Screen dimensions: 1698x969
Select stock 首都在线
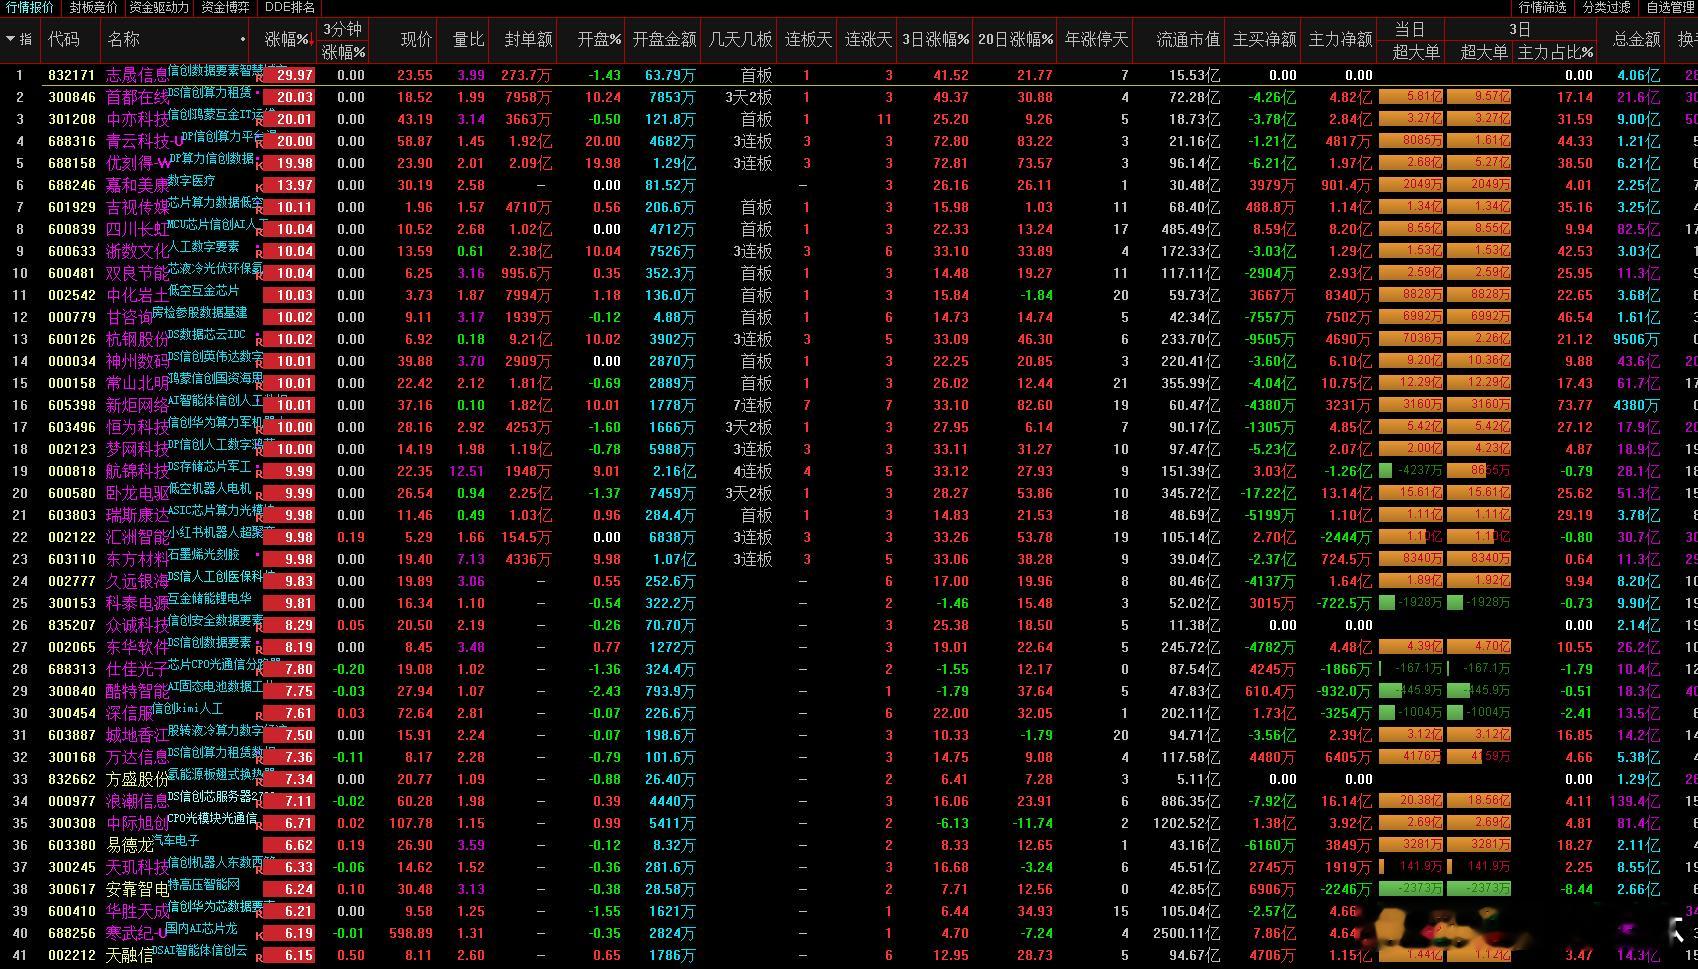point(137,97)
